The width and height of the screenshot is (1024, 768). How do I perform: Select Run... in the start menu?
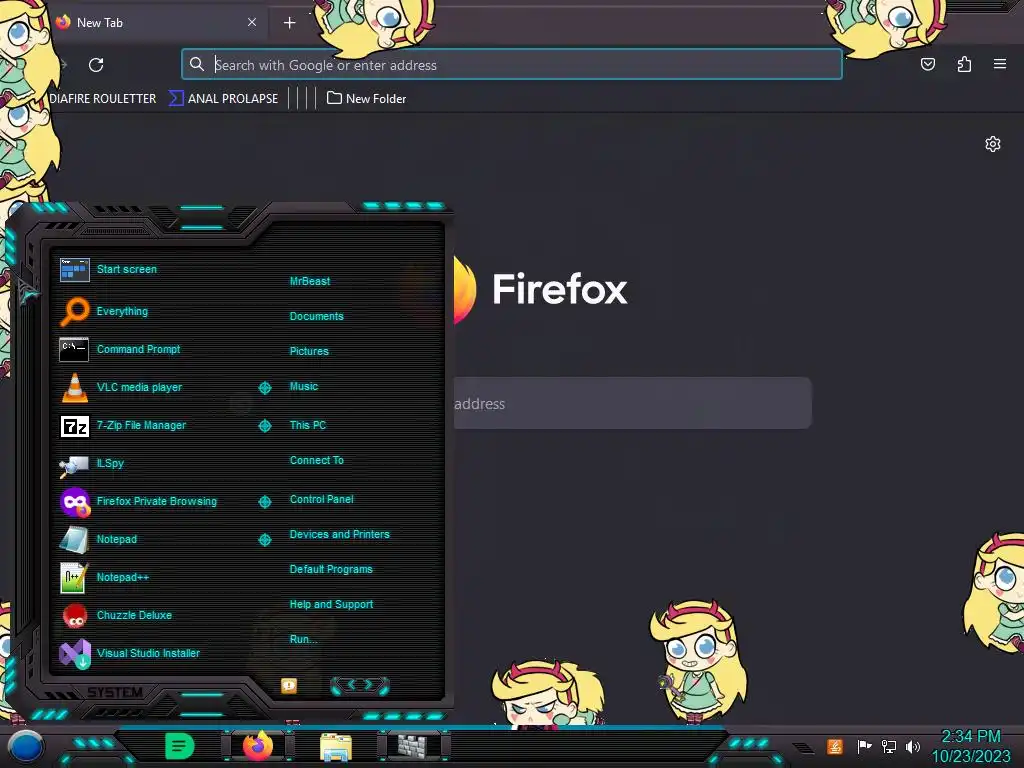[x=303, y=639]
